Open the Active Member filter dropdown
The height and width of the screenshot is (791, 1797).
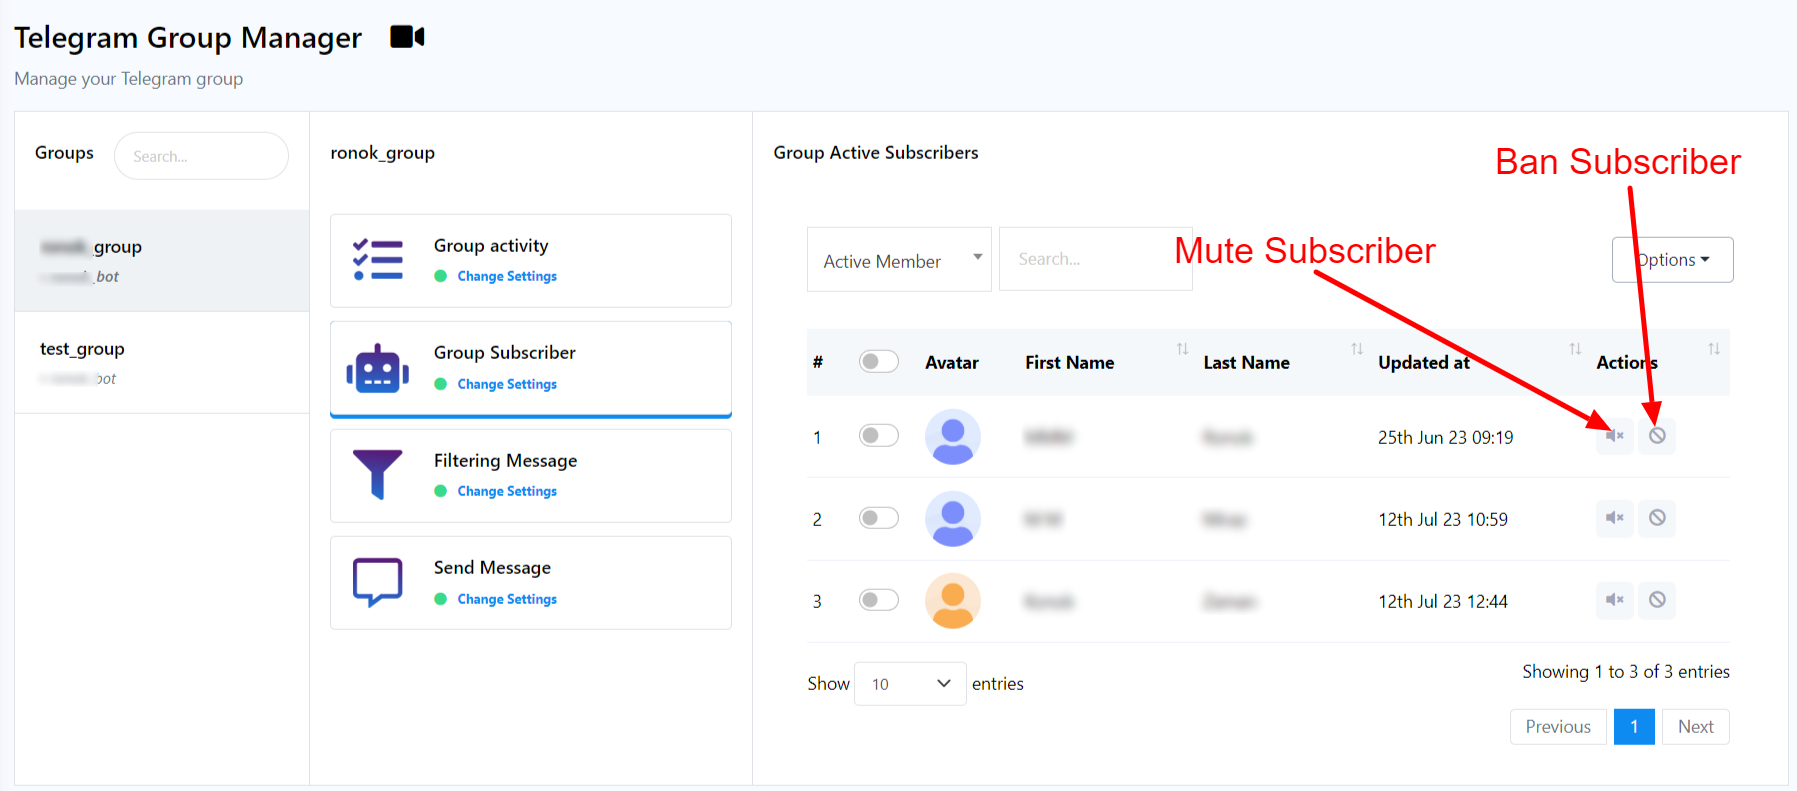pos(899,260)
